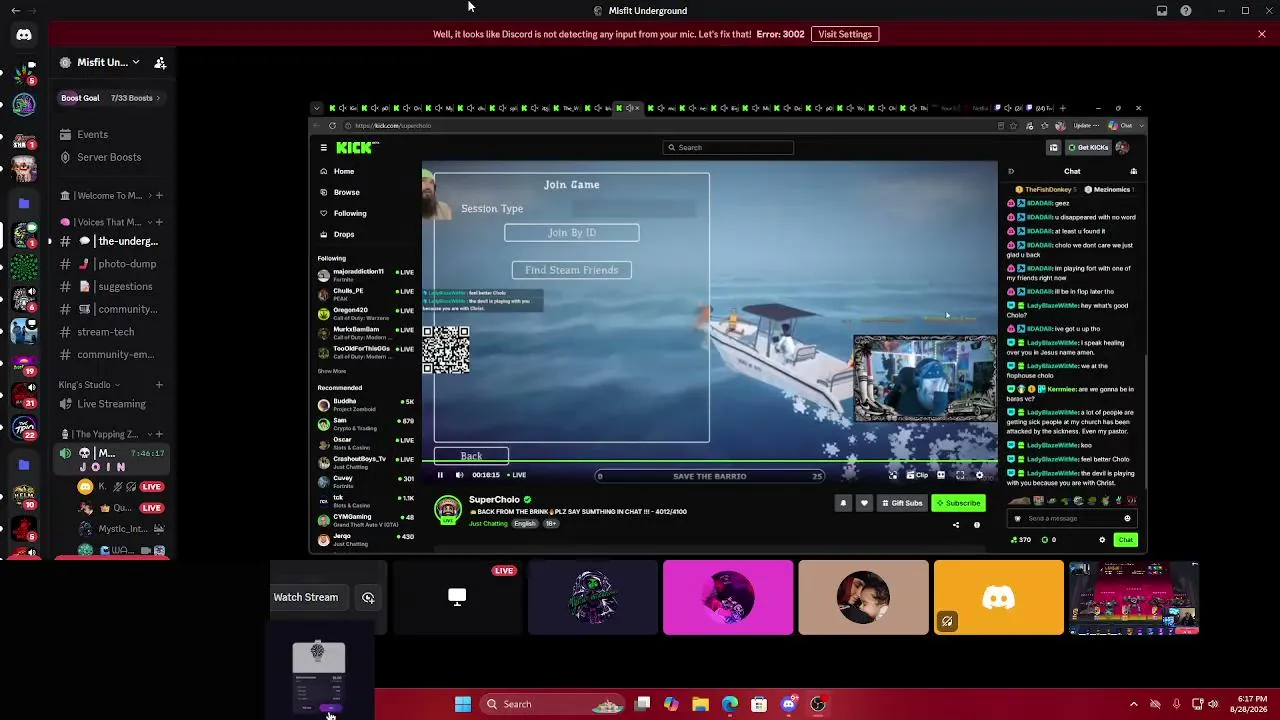Open the invite people icon beside server name
The width and height of the screenshot is (1280, 720).
click(160, 63)
